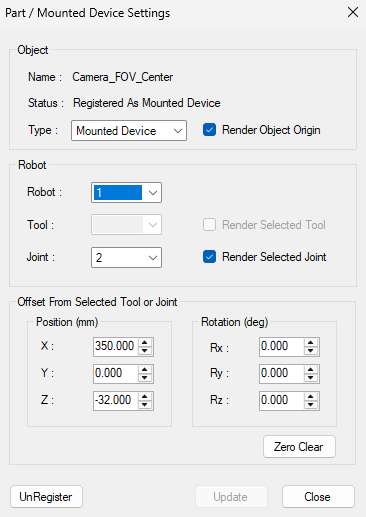This screenshot has width=366, height=517.
Task: Click the X position input field
Action: 115,346
